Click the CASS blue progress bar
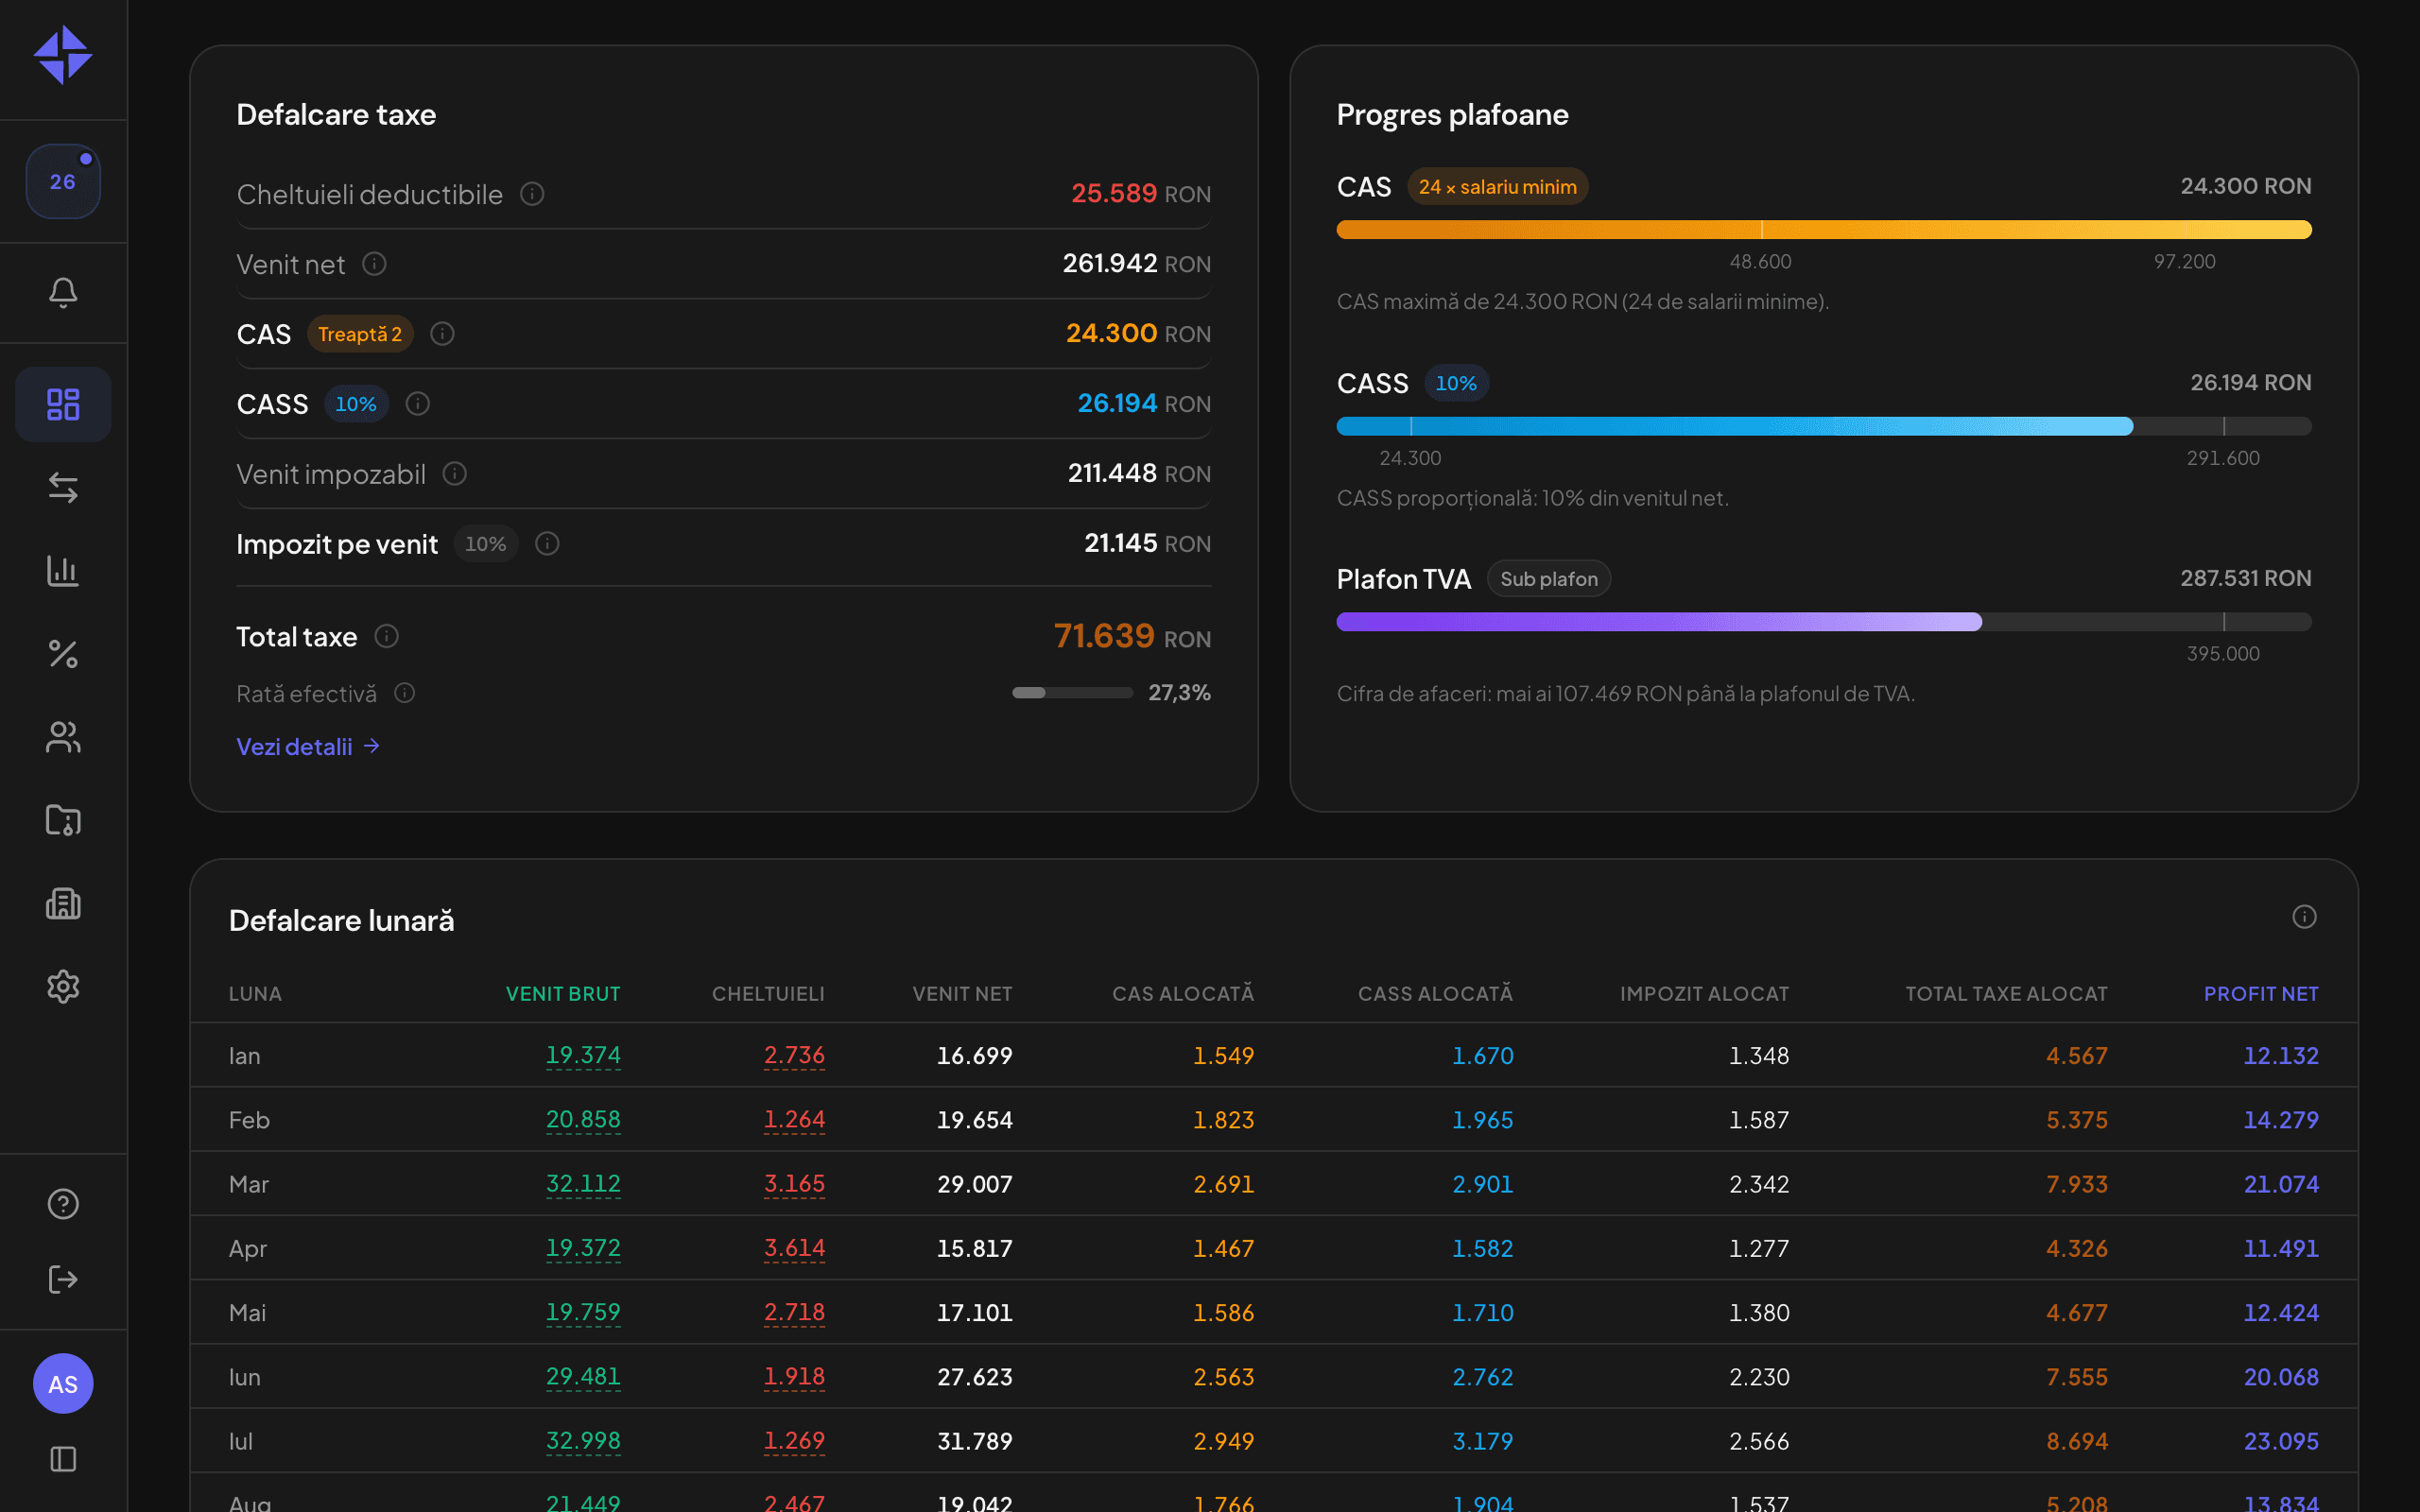 [x=1824, y=426]
